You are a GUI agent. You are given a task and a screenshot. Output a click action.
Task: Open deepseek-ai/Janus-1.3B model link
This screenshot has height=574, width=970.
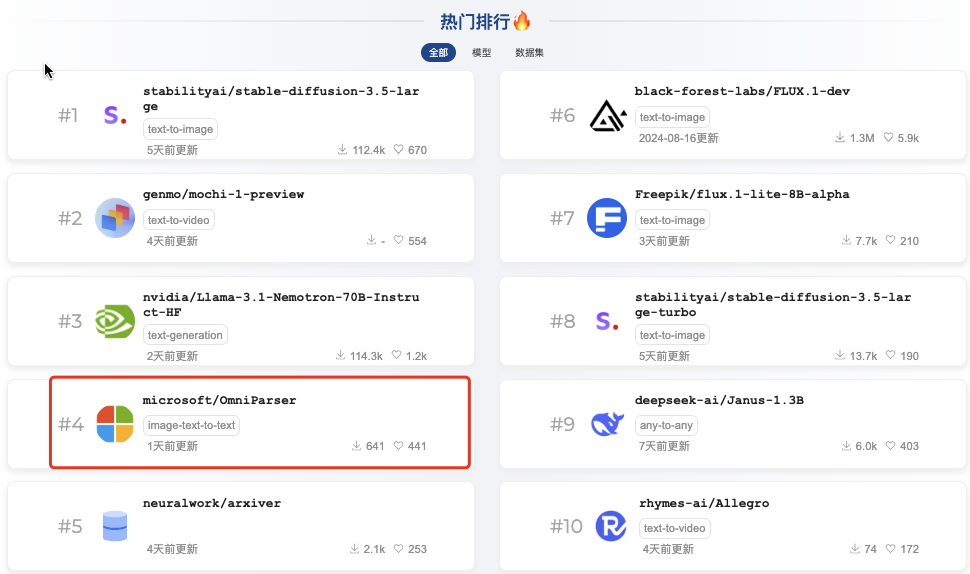pyautogui.click(x=719, y=400)
